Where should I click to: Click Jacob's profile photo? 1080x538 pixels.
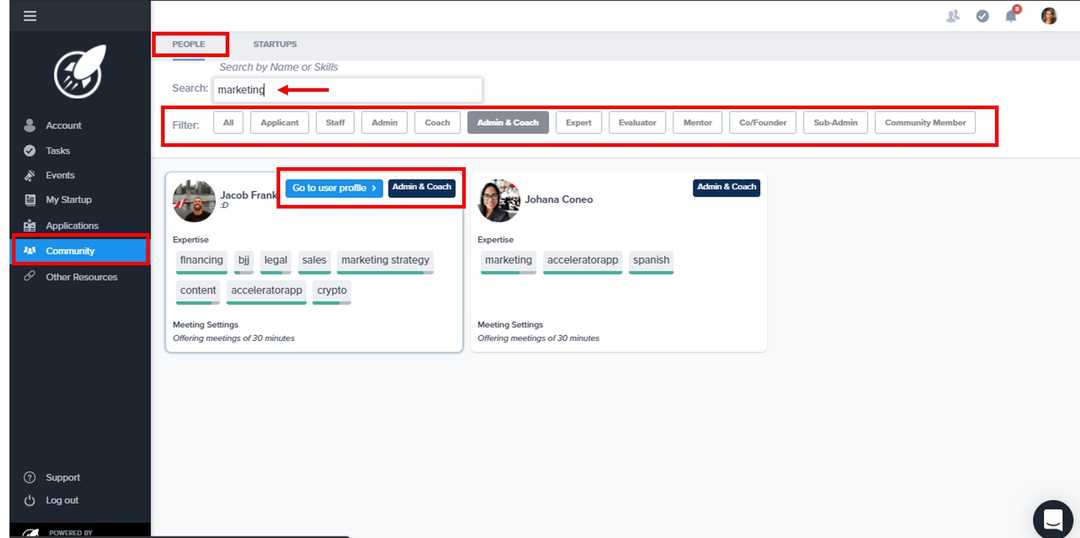point(194,201)
